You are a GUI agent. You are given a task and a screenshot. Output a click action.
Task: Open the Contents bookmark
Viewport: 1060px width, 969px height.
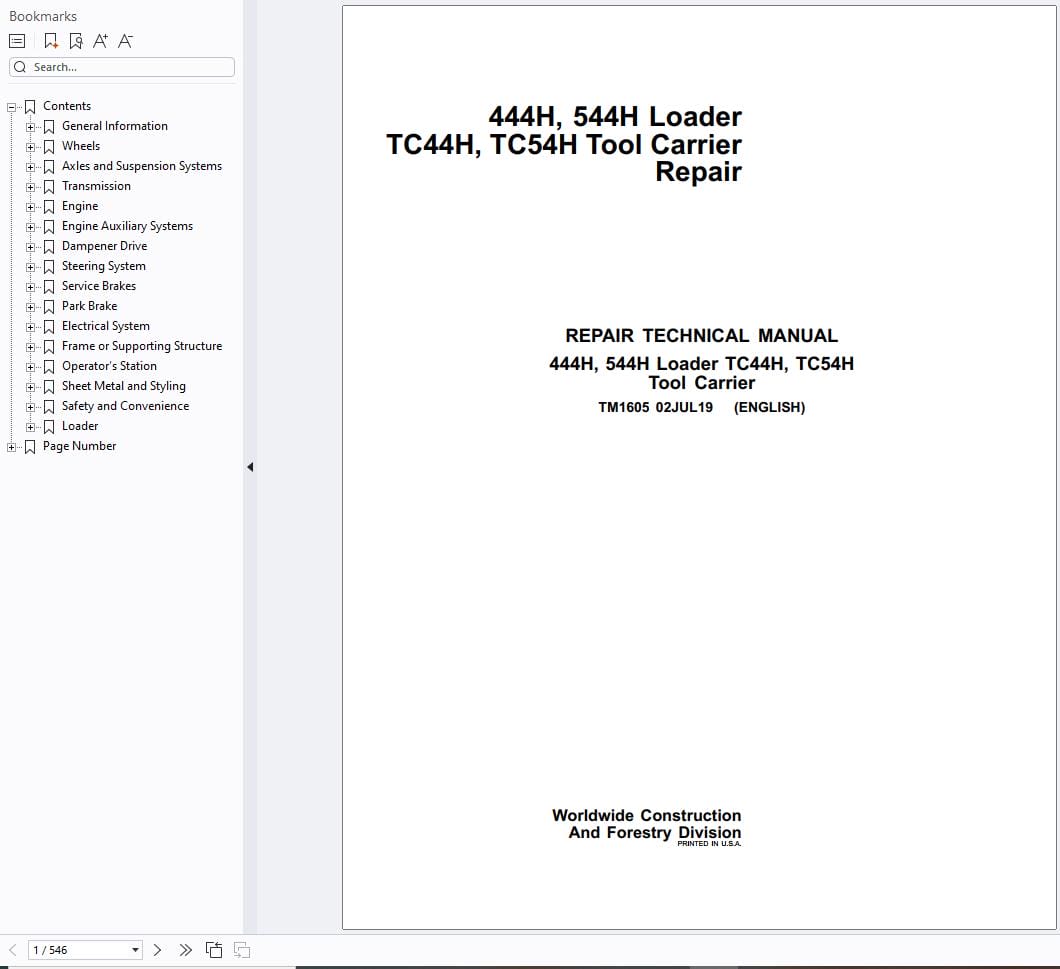click(x=67, y=106)
